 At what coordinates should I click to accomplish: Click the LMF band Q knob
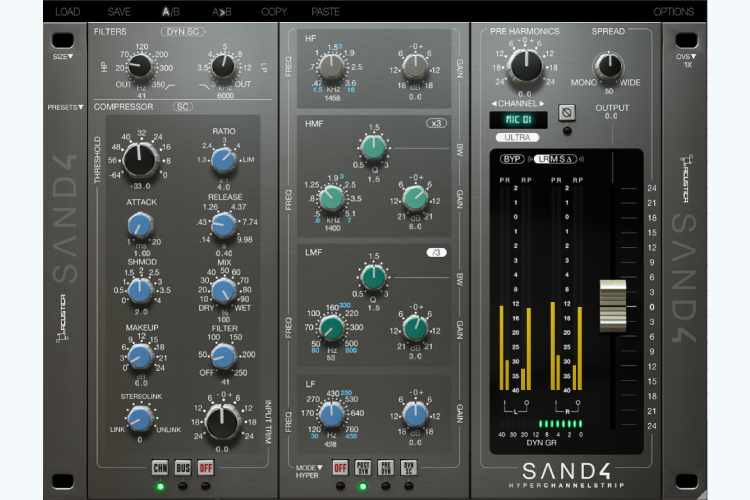[374, 277]
